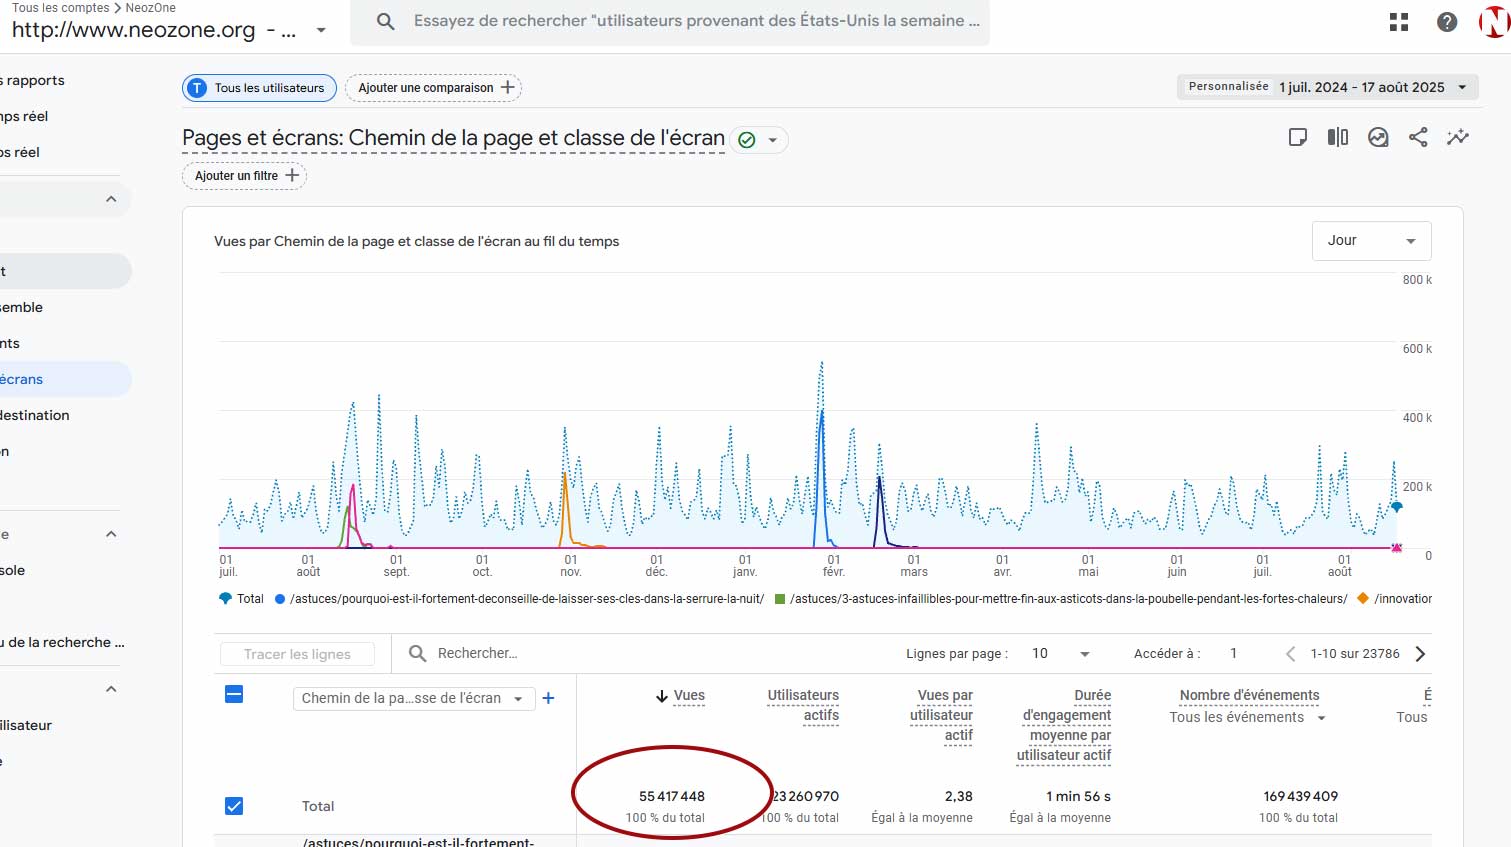Image resolution: width=1511 pixels, height=847 pixels.
Task: Go to next page of table rows
Action: pyautogui.click(x=1420, y=654)
